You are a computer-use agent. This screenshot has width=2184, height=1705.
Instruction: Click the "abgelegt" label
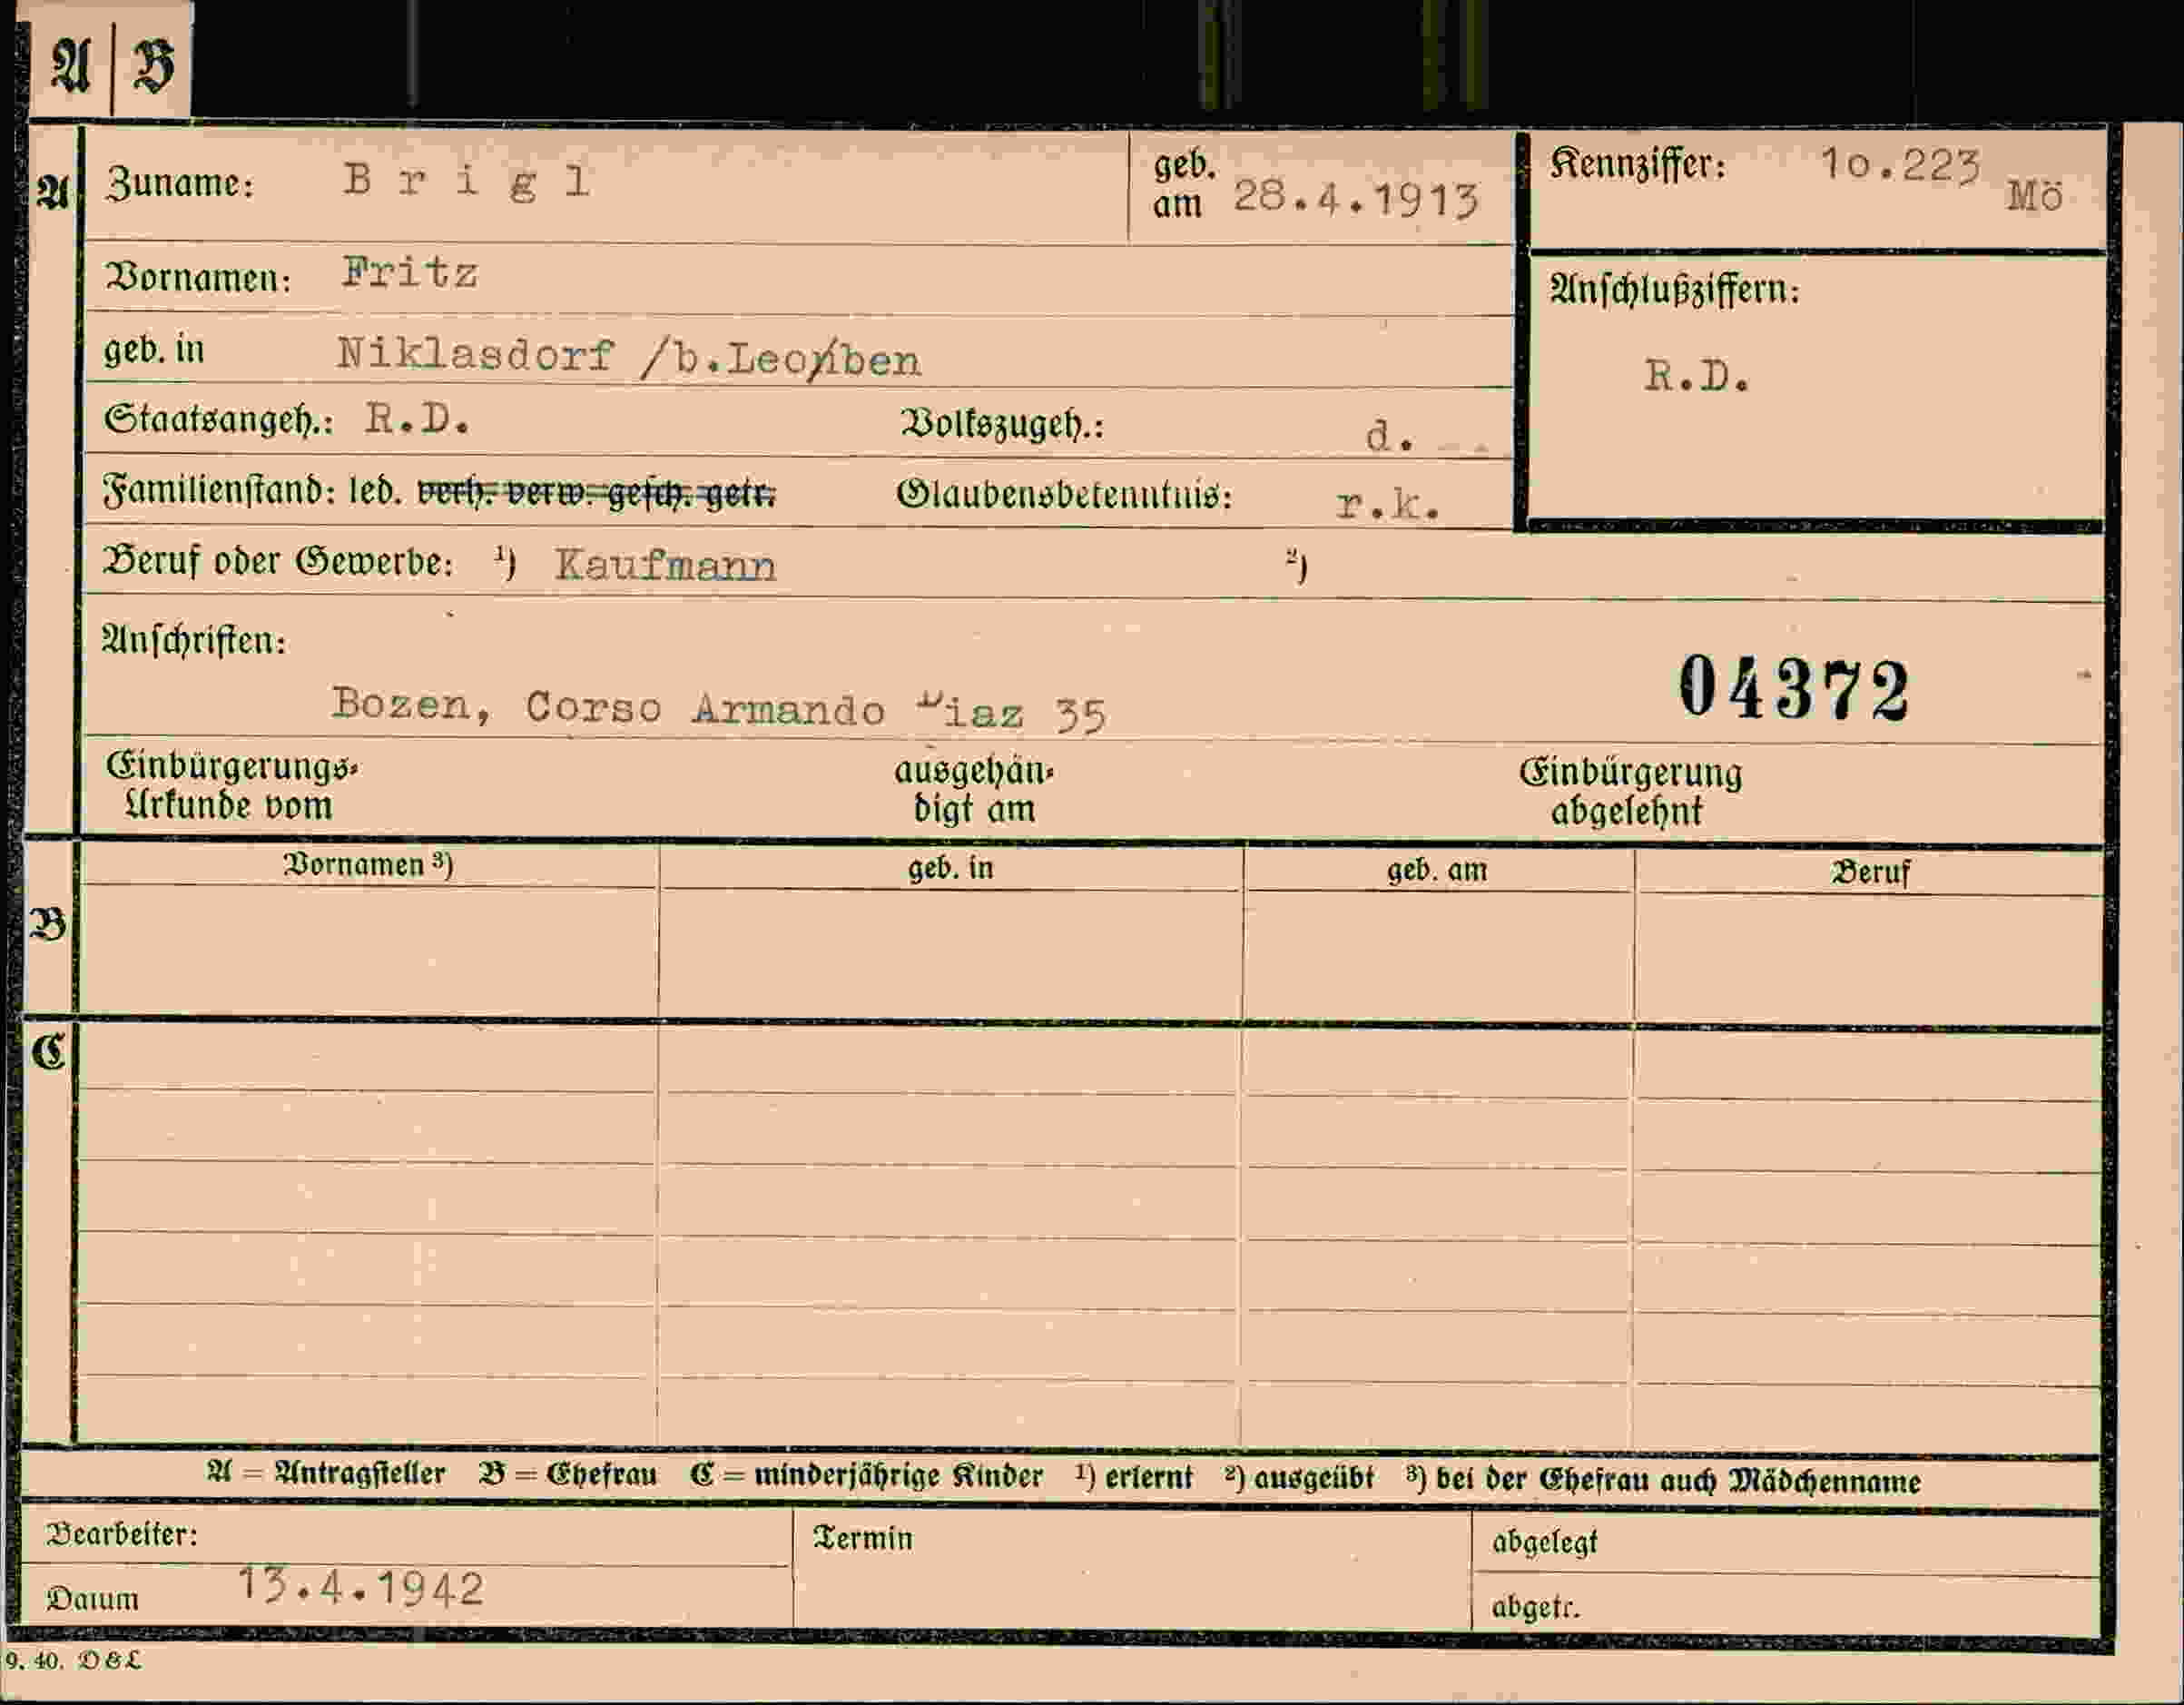pos(1544,1543)
